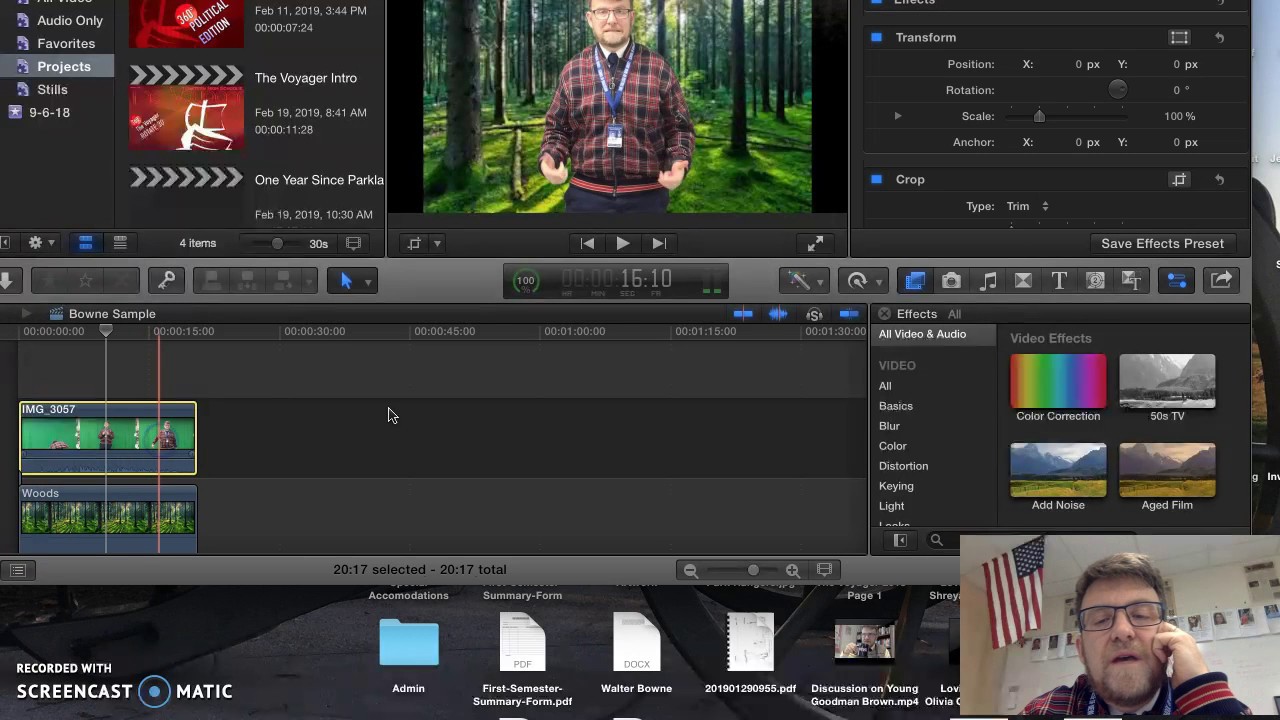Open the Titles browser T icon
Image resolution: width=1280 pixels, height=720 pixels.
[x=1059, y=281]
